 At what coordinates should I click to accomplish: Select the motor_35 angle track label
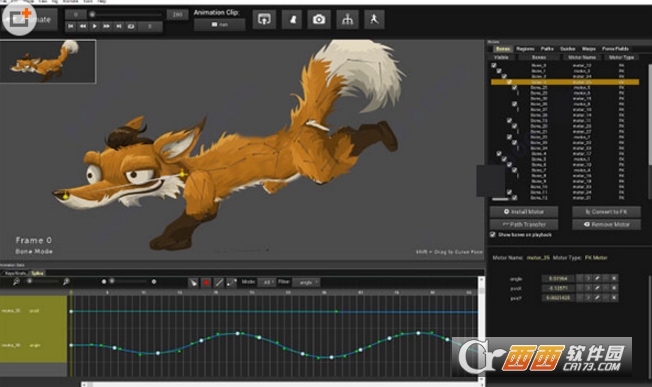35,345
